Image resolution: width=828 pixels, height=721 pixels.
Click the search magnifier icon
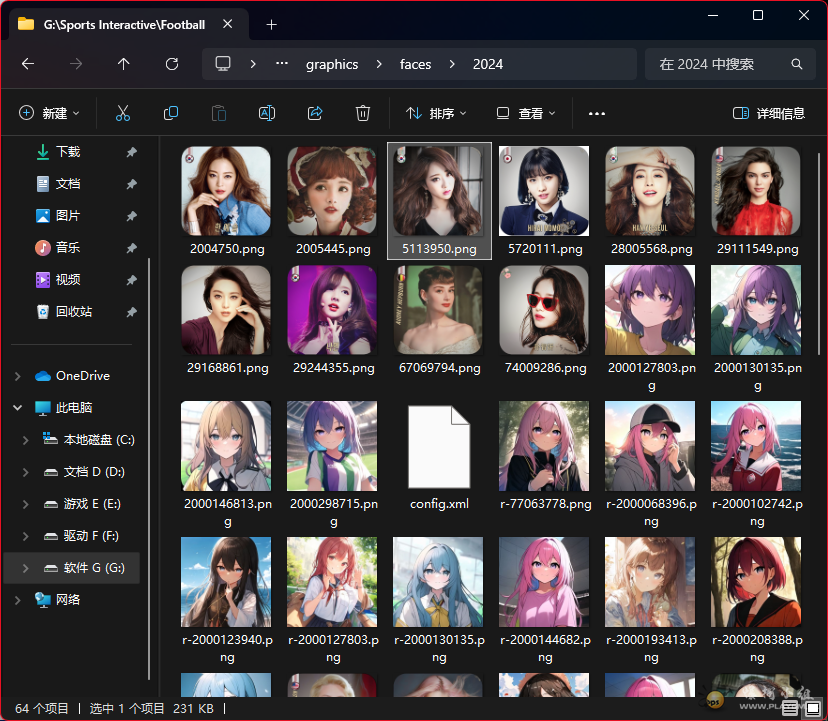(x=796, y=64)
